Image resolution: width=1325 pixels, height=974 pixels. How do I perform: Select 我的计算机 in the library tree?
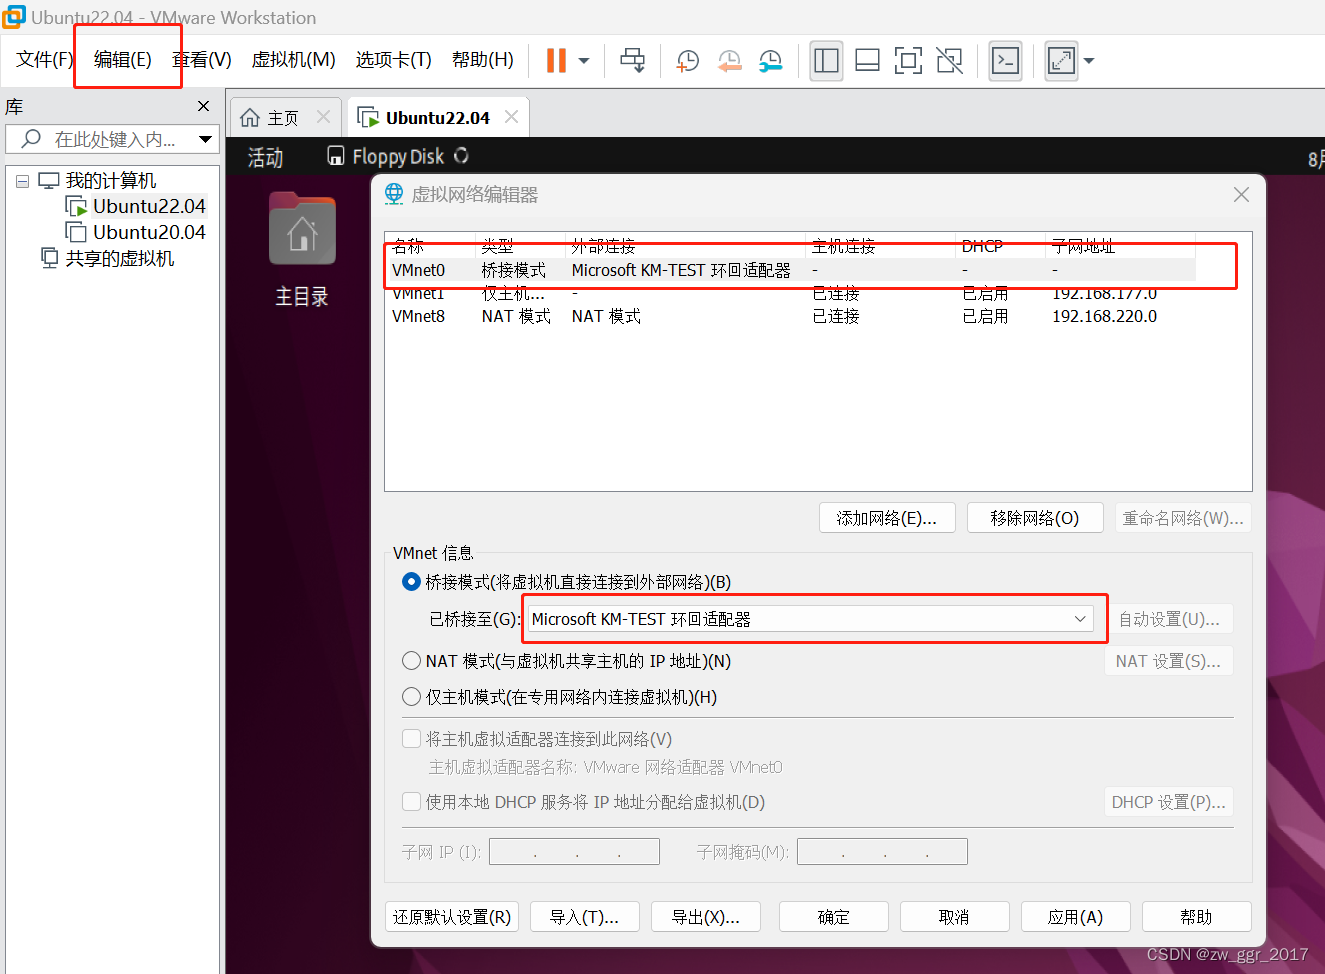click(x=111, y=181)
